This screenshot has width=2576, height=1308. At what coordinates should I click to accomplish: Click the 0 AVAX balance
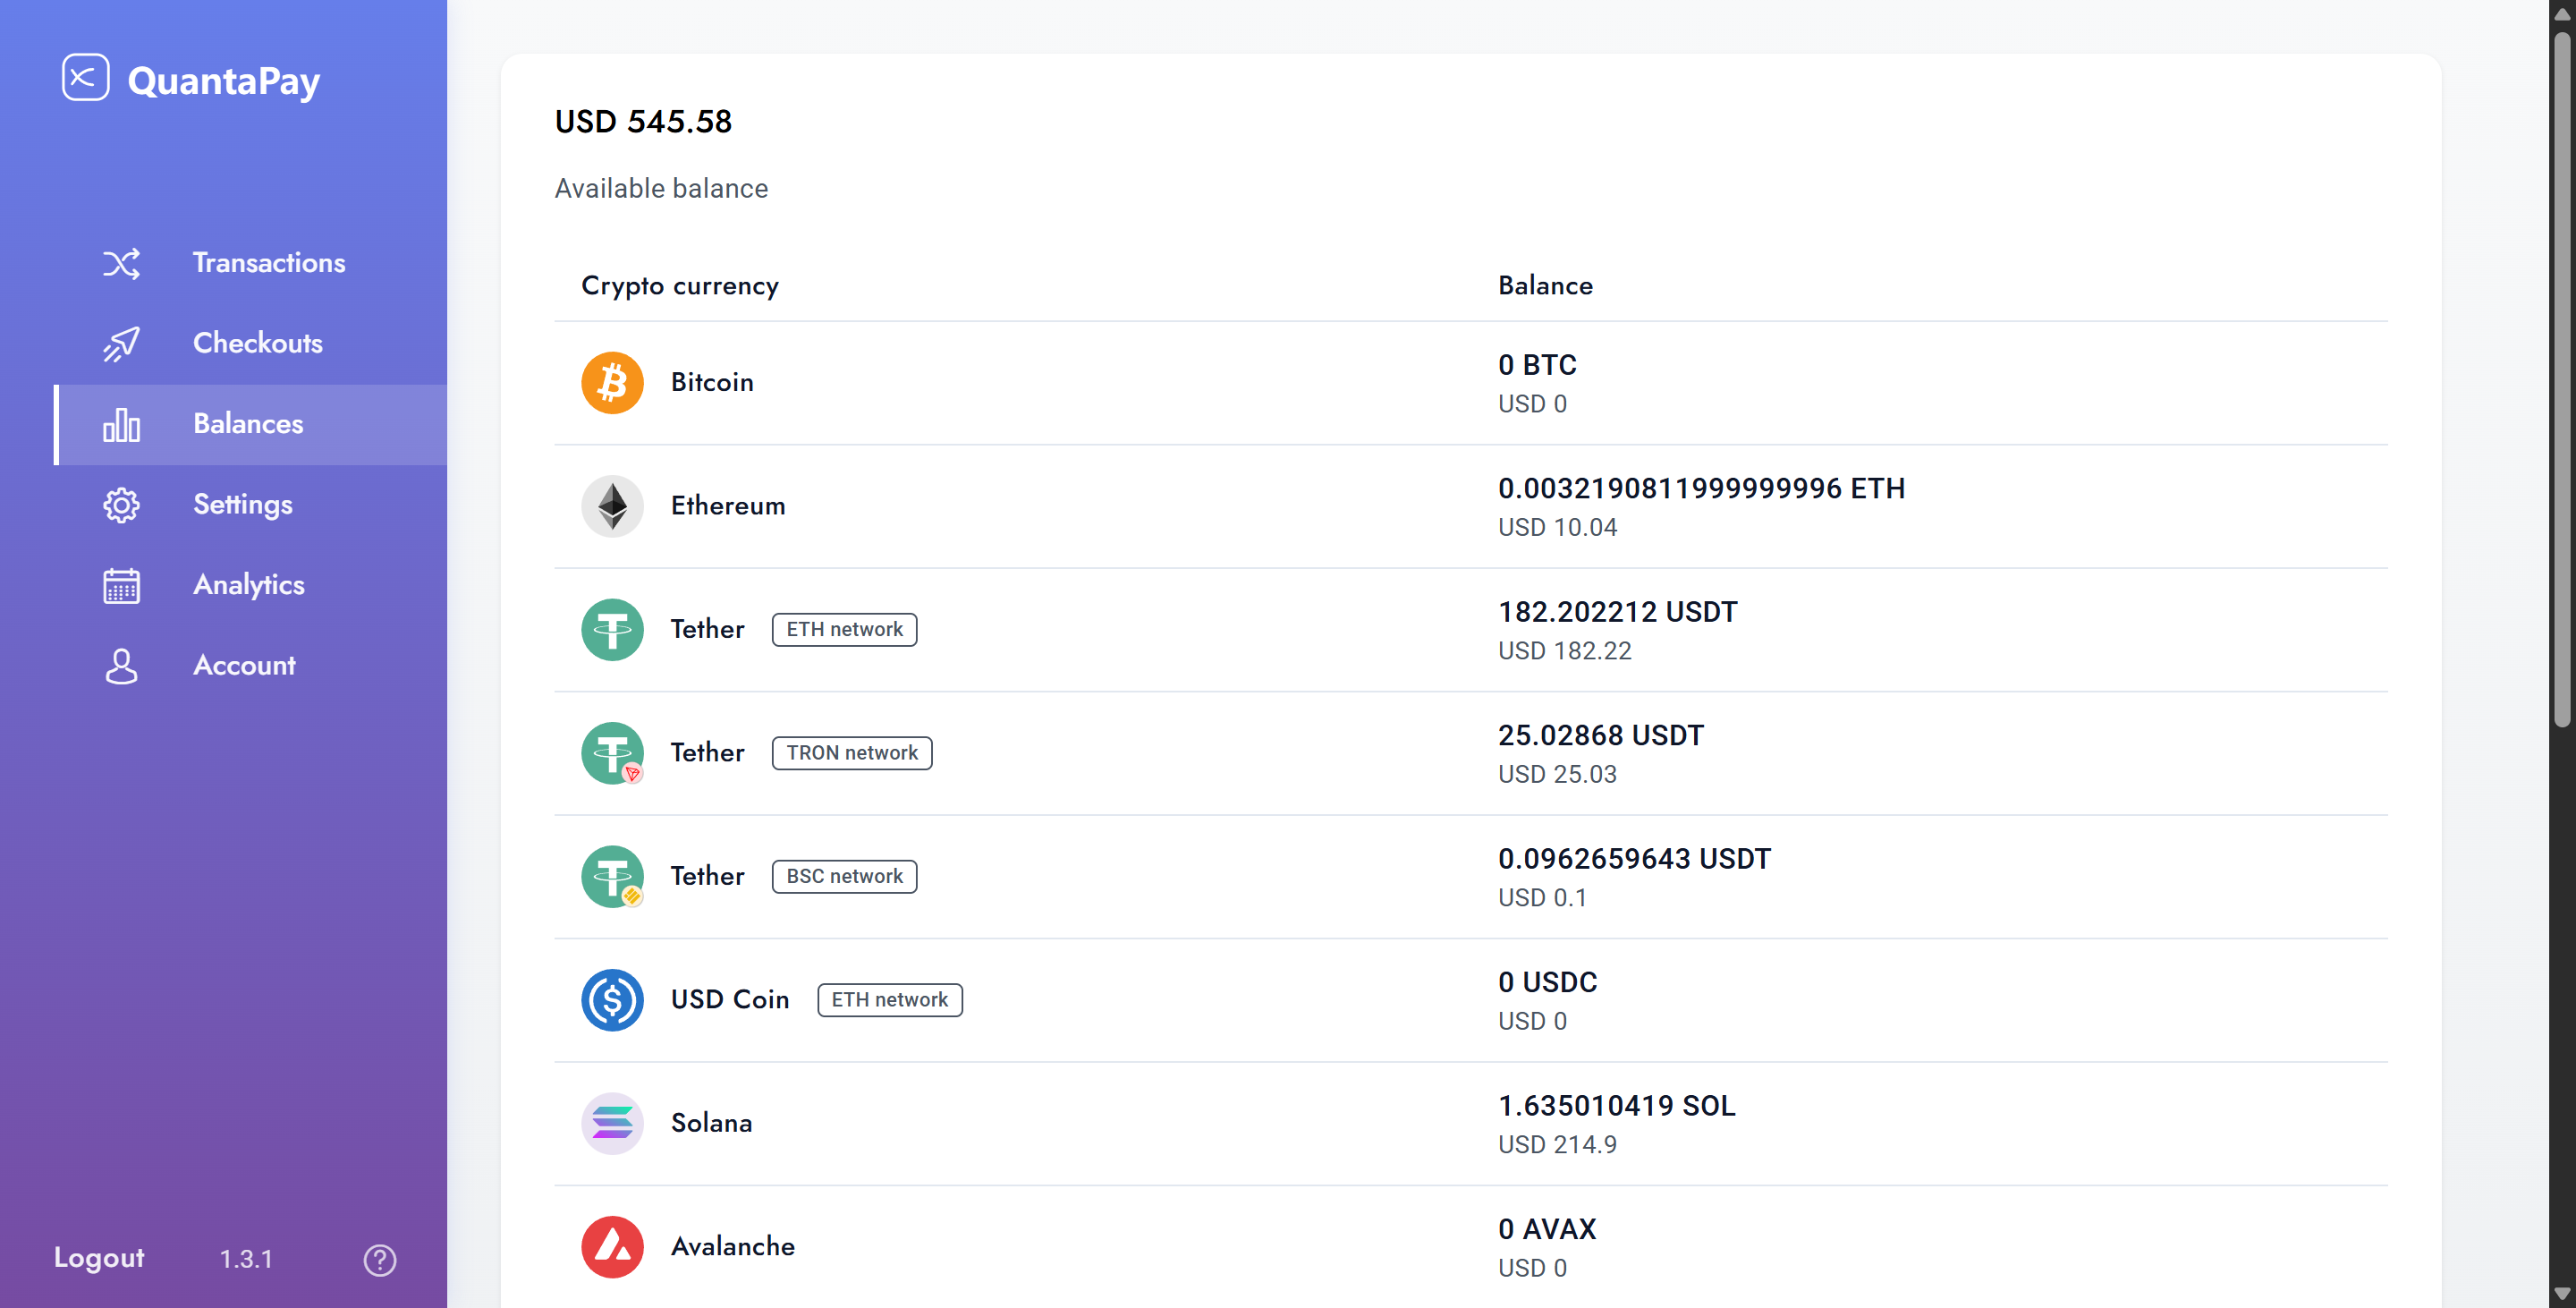point(1547,1230)
